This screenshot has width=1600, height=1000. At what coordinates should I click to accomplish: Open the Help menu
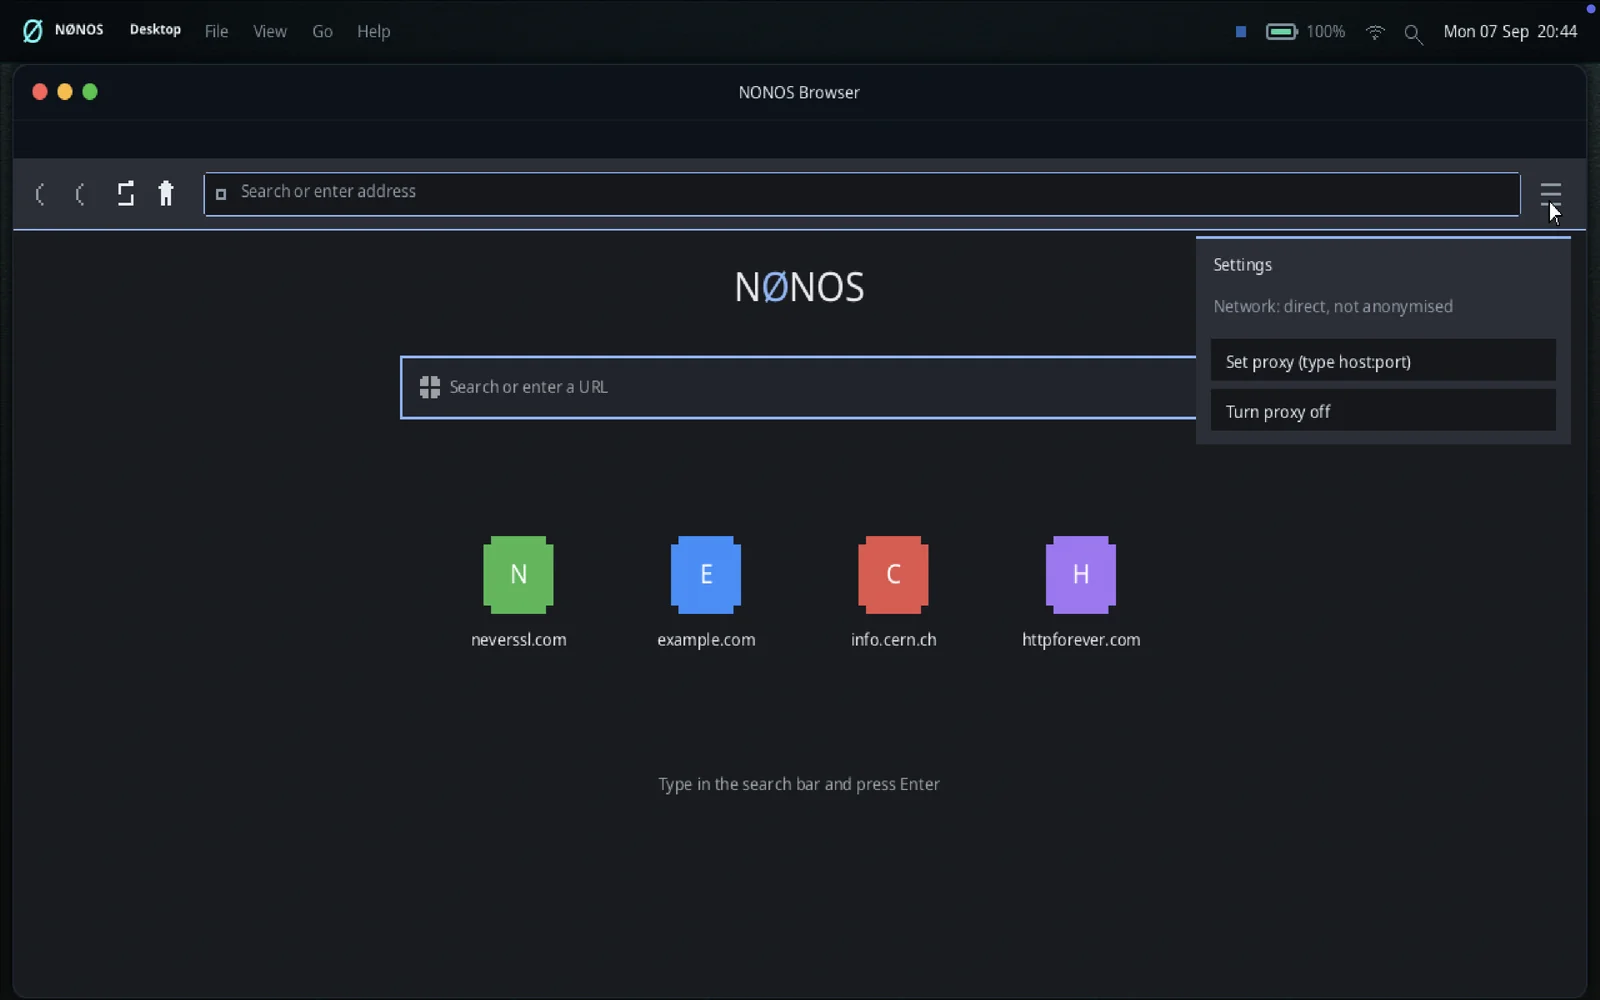[373, 31]
